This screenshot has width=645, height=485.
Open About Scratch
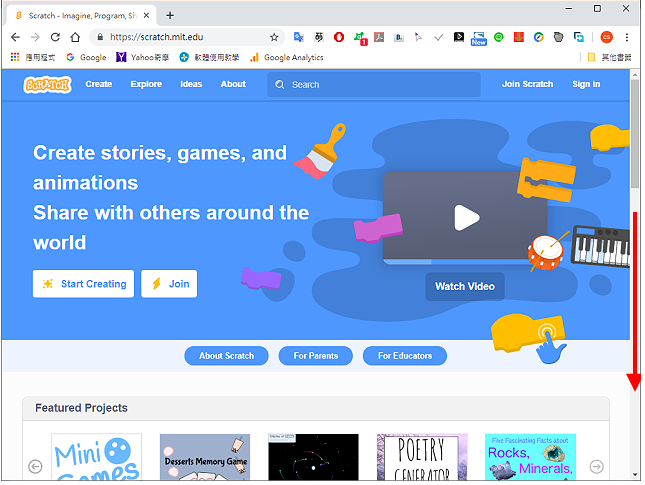pyautogui.click(x=226, y=356)
